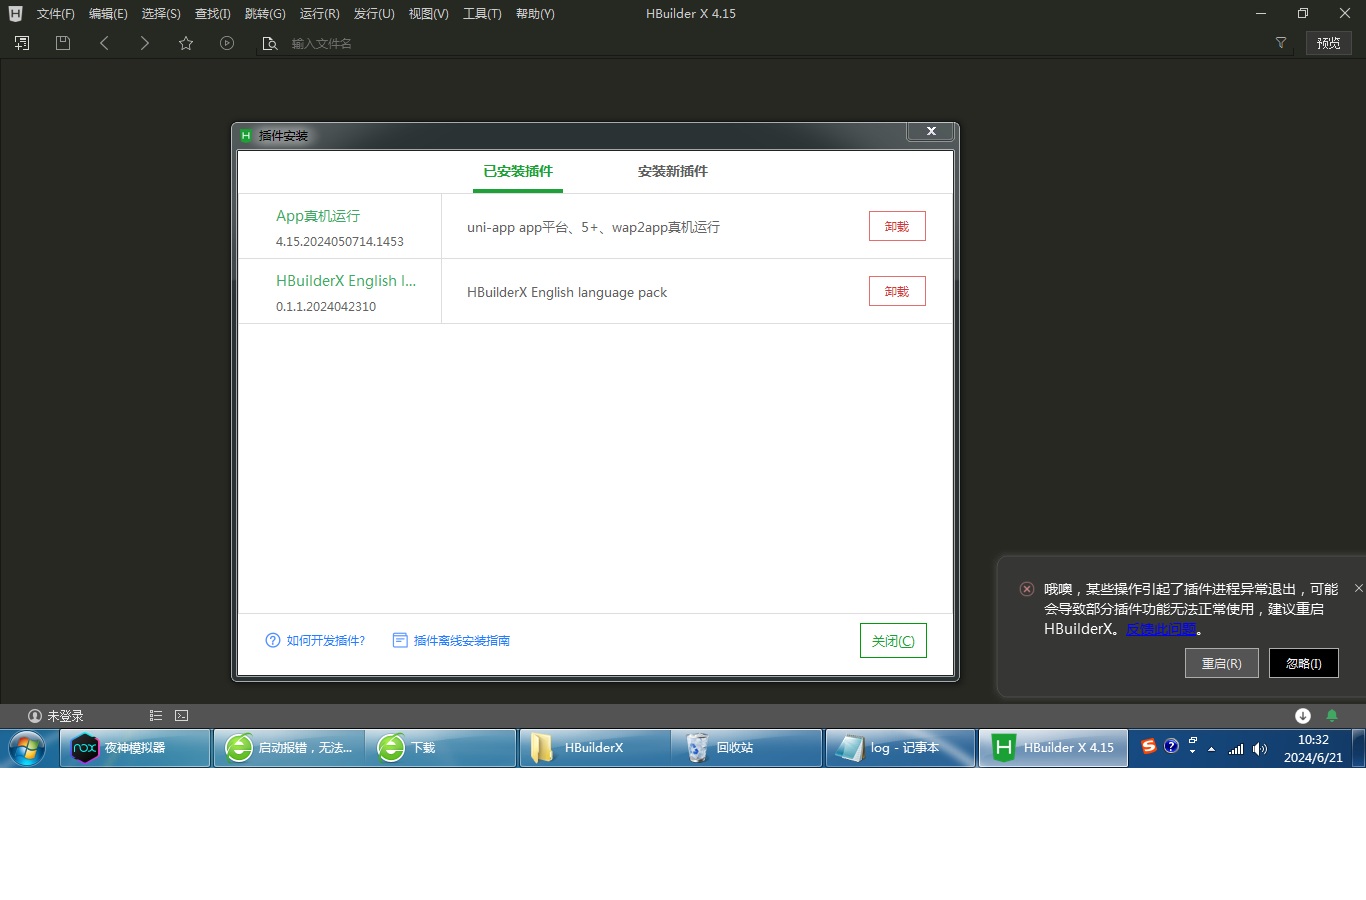Viewport: 1366px width, 900px height.
Task: Click 忽略(I) ignore button in notification
Action: 1304,663
